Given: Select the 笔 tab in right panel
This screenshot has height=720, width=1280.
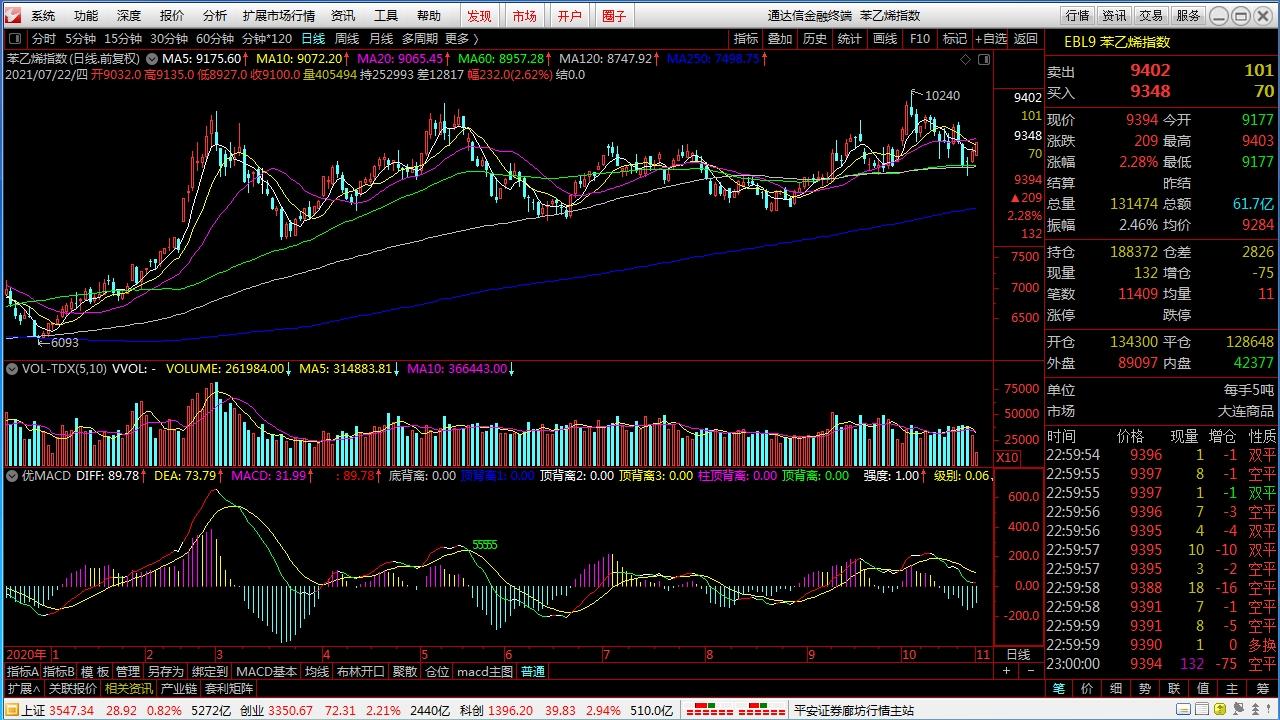Looking at the screenshot, I should [x=1059, y=689].
